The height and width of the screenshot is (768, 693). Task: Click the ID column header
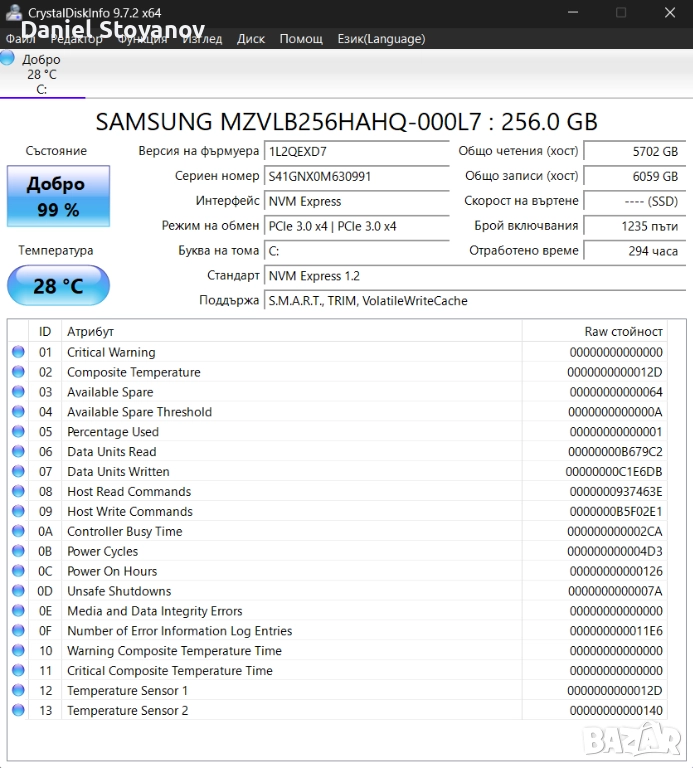[45, 332]
